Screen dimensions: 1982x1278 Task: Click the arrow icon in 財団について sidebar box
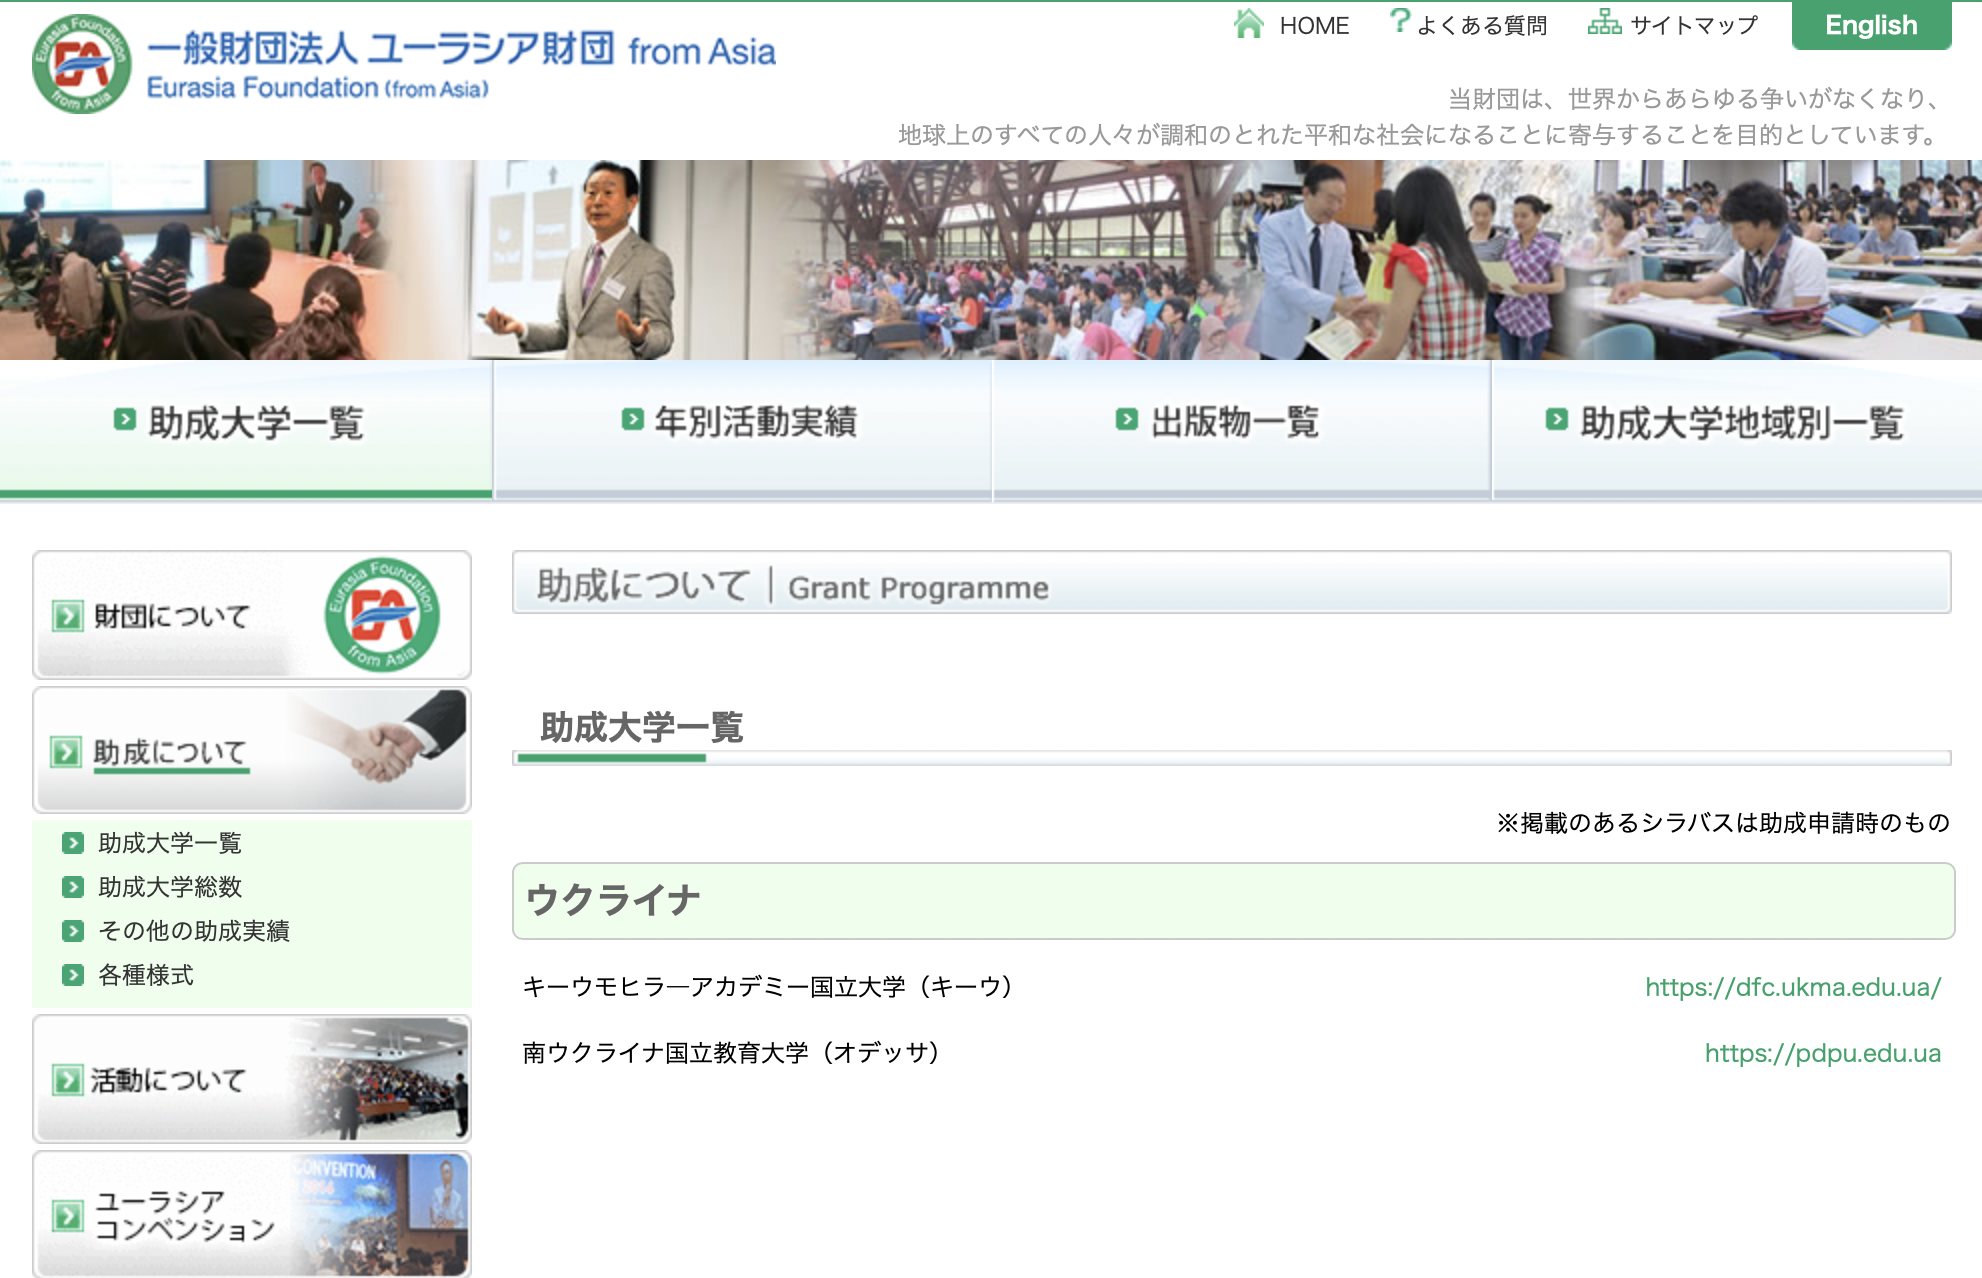pyautogui.click(x=67, y=616)
